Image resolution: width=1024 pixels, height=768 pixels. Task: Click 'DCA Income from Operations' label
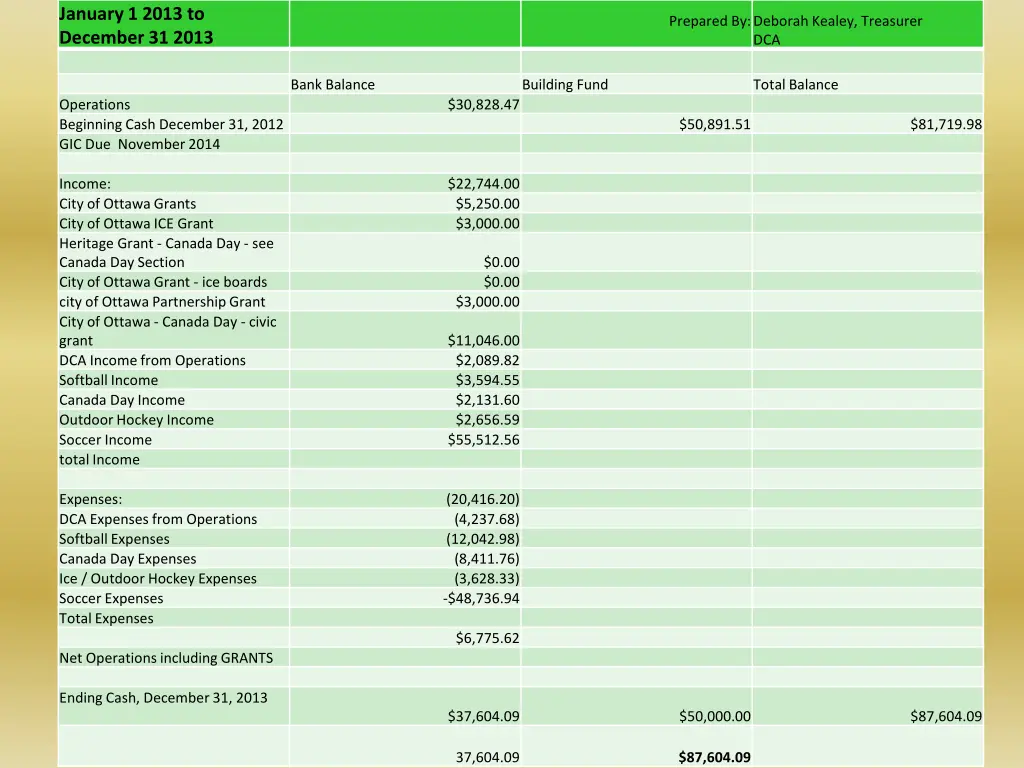(x=152, y=360)
